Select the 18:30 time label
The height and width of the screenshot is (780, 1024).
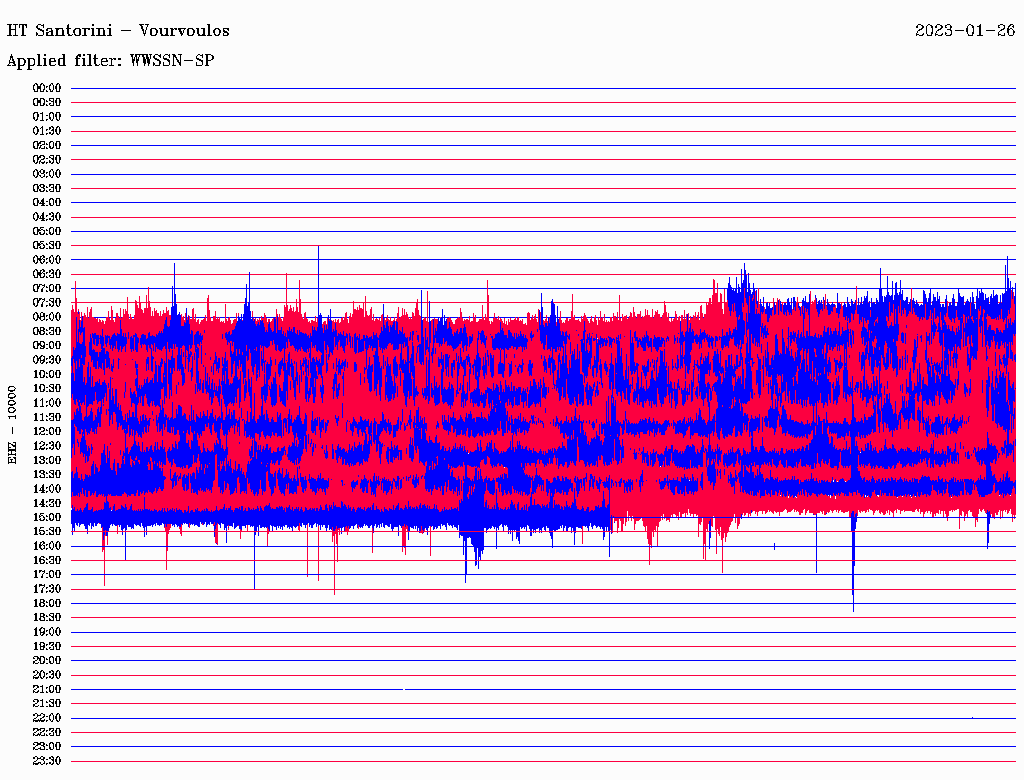click(x=47, y=618)
